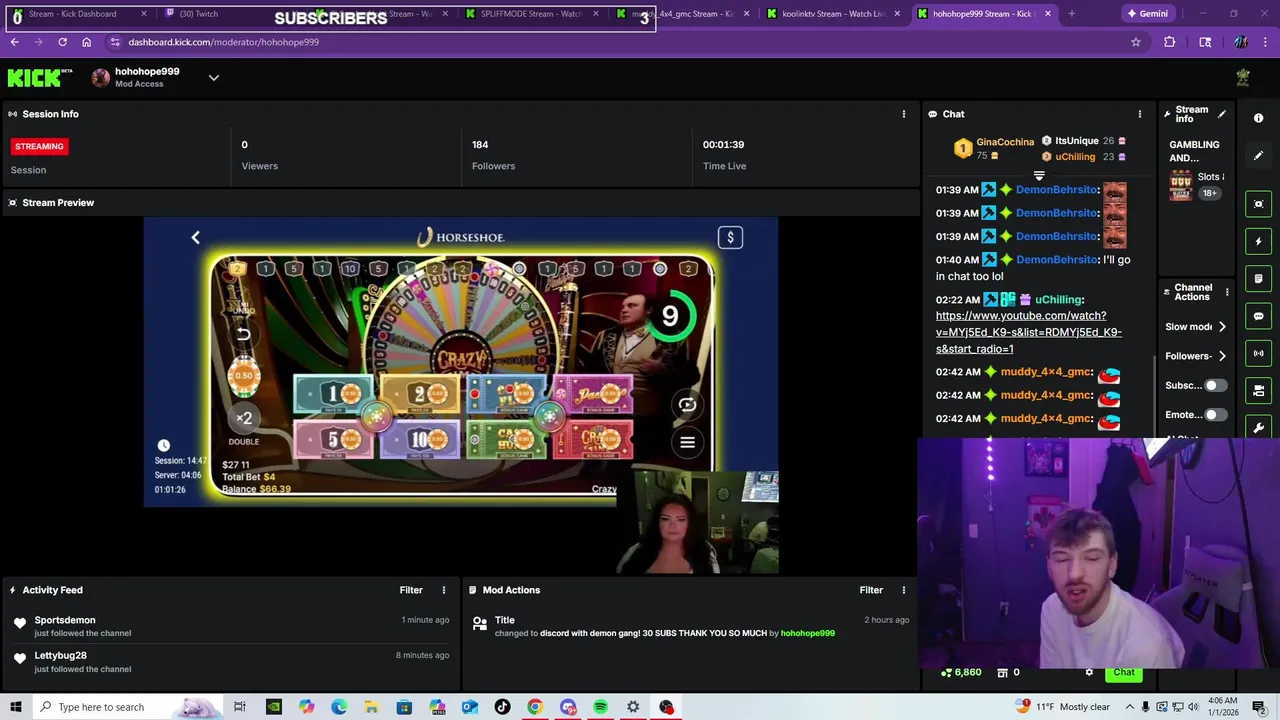Click the browser home button
The height and width of the screenshot is (720, 1280).
(x=86, y=42)
